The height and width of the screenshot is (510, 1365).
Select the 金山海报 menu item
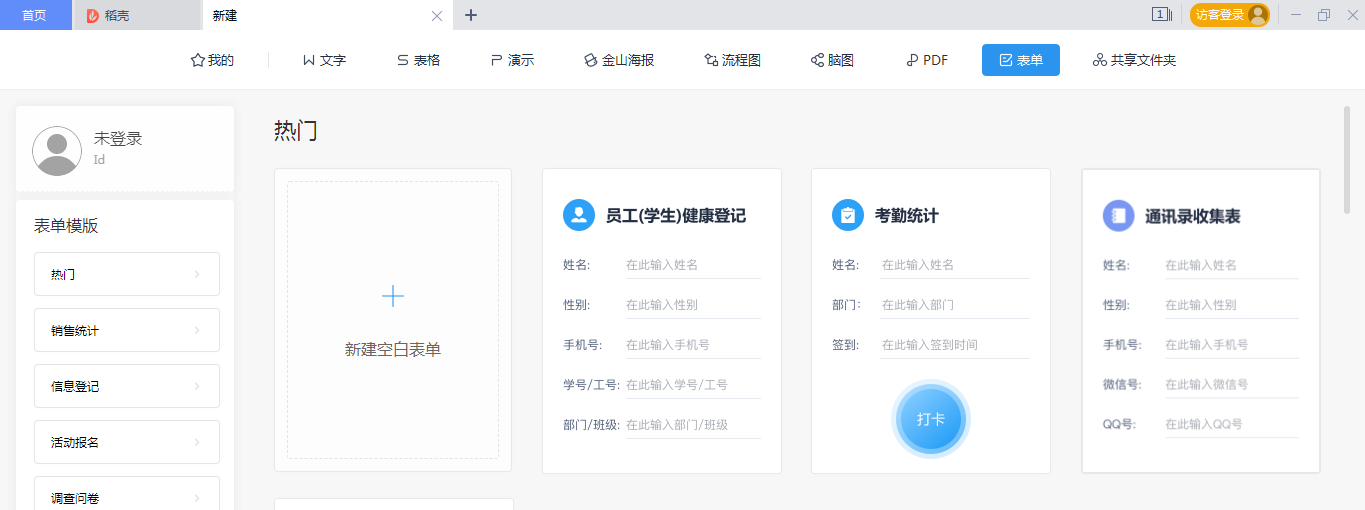click(619, 60)
